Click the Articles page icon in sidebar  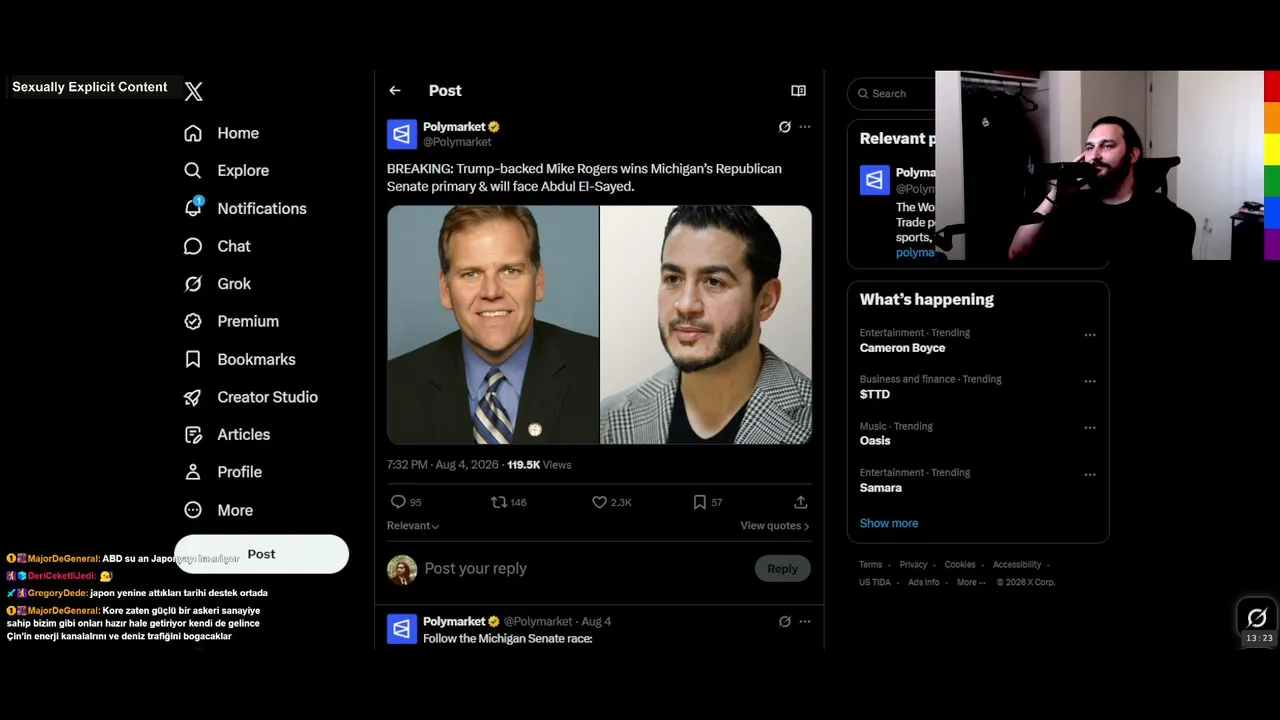(193, 435)
